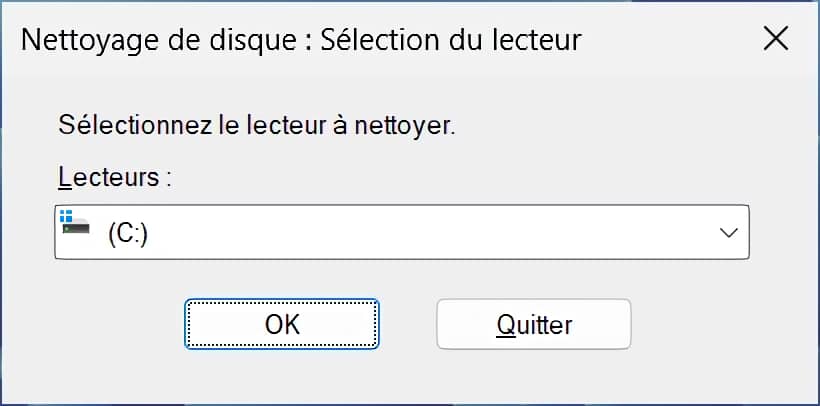The height and width of the screenshot is (406, 820).
Task: Click the dialog title bar text
Action: (x=301, y=40)
